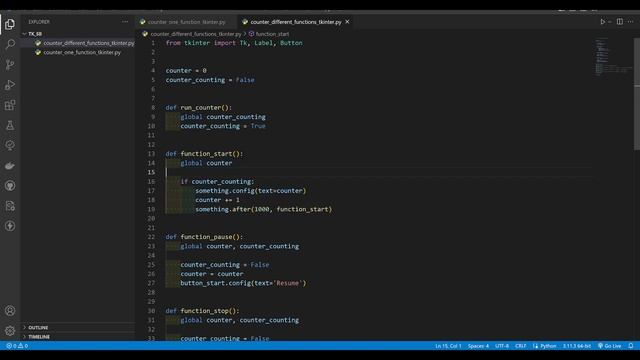Click 'something.after(1000, function_start)' line

pos(264,209)
